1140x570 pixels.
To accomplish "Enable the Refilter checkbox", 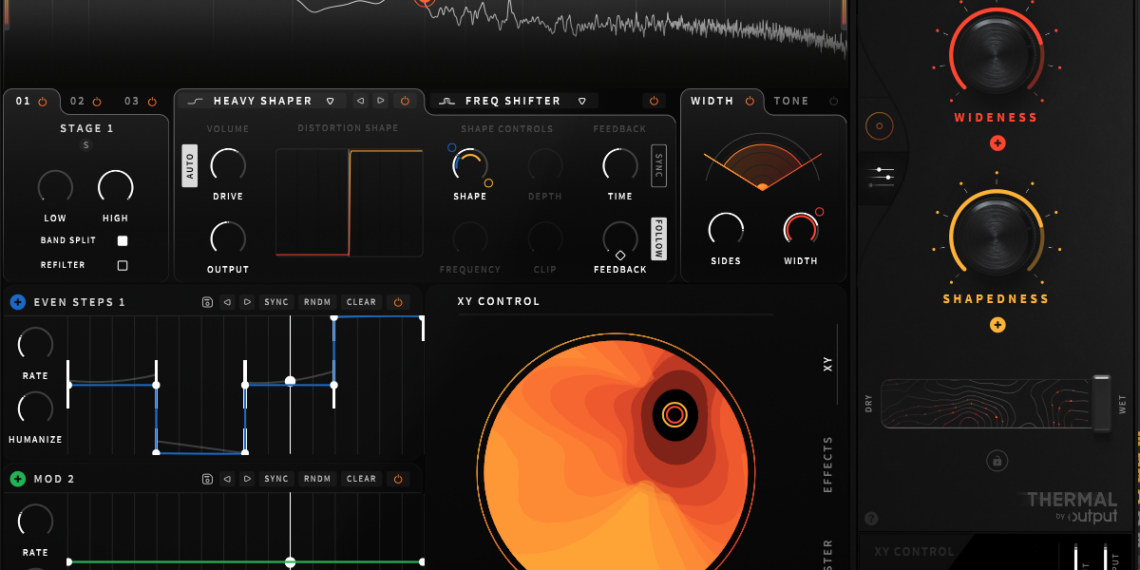I will [123, 266].
